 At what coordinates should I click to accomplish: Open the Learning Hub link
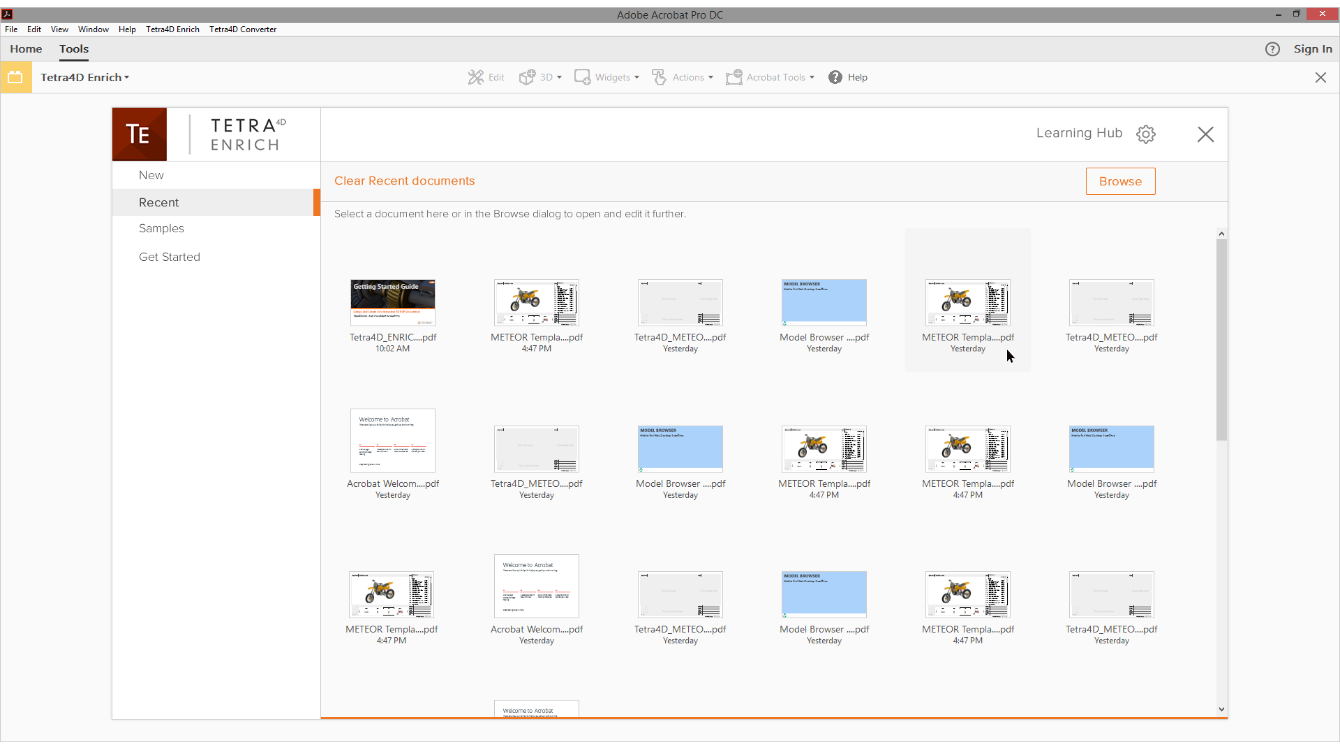click(x=1078, y=133)
